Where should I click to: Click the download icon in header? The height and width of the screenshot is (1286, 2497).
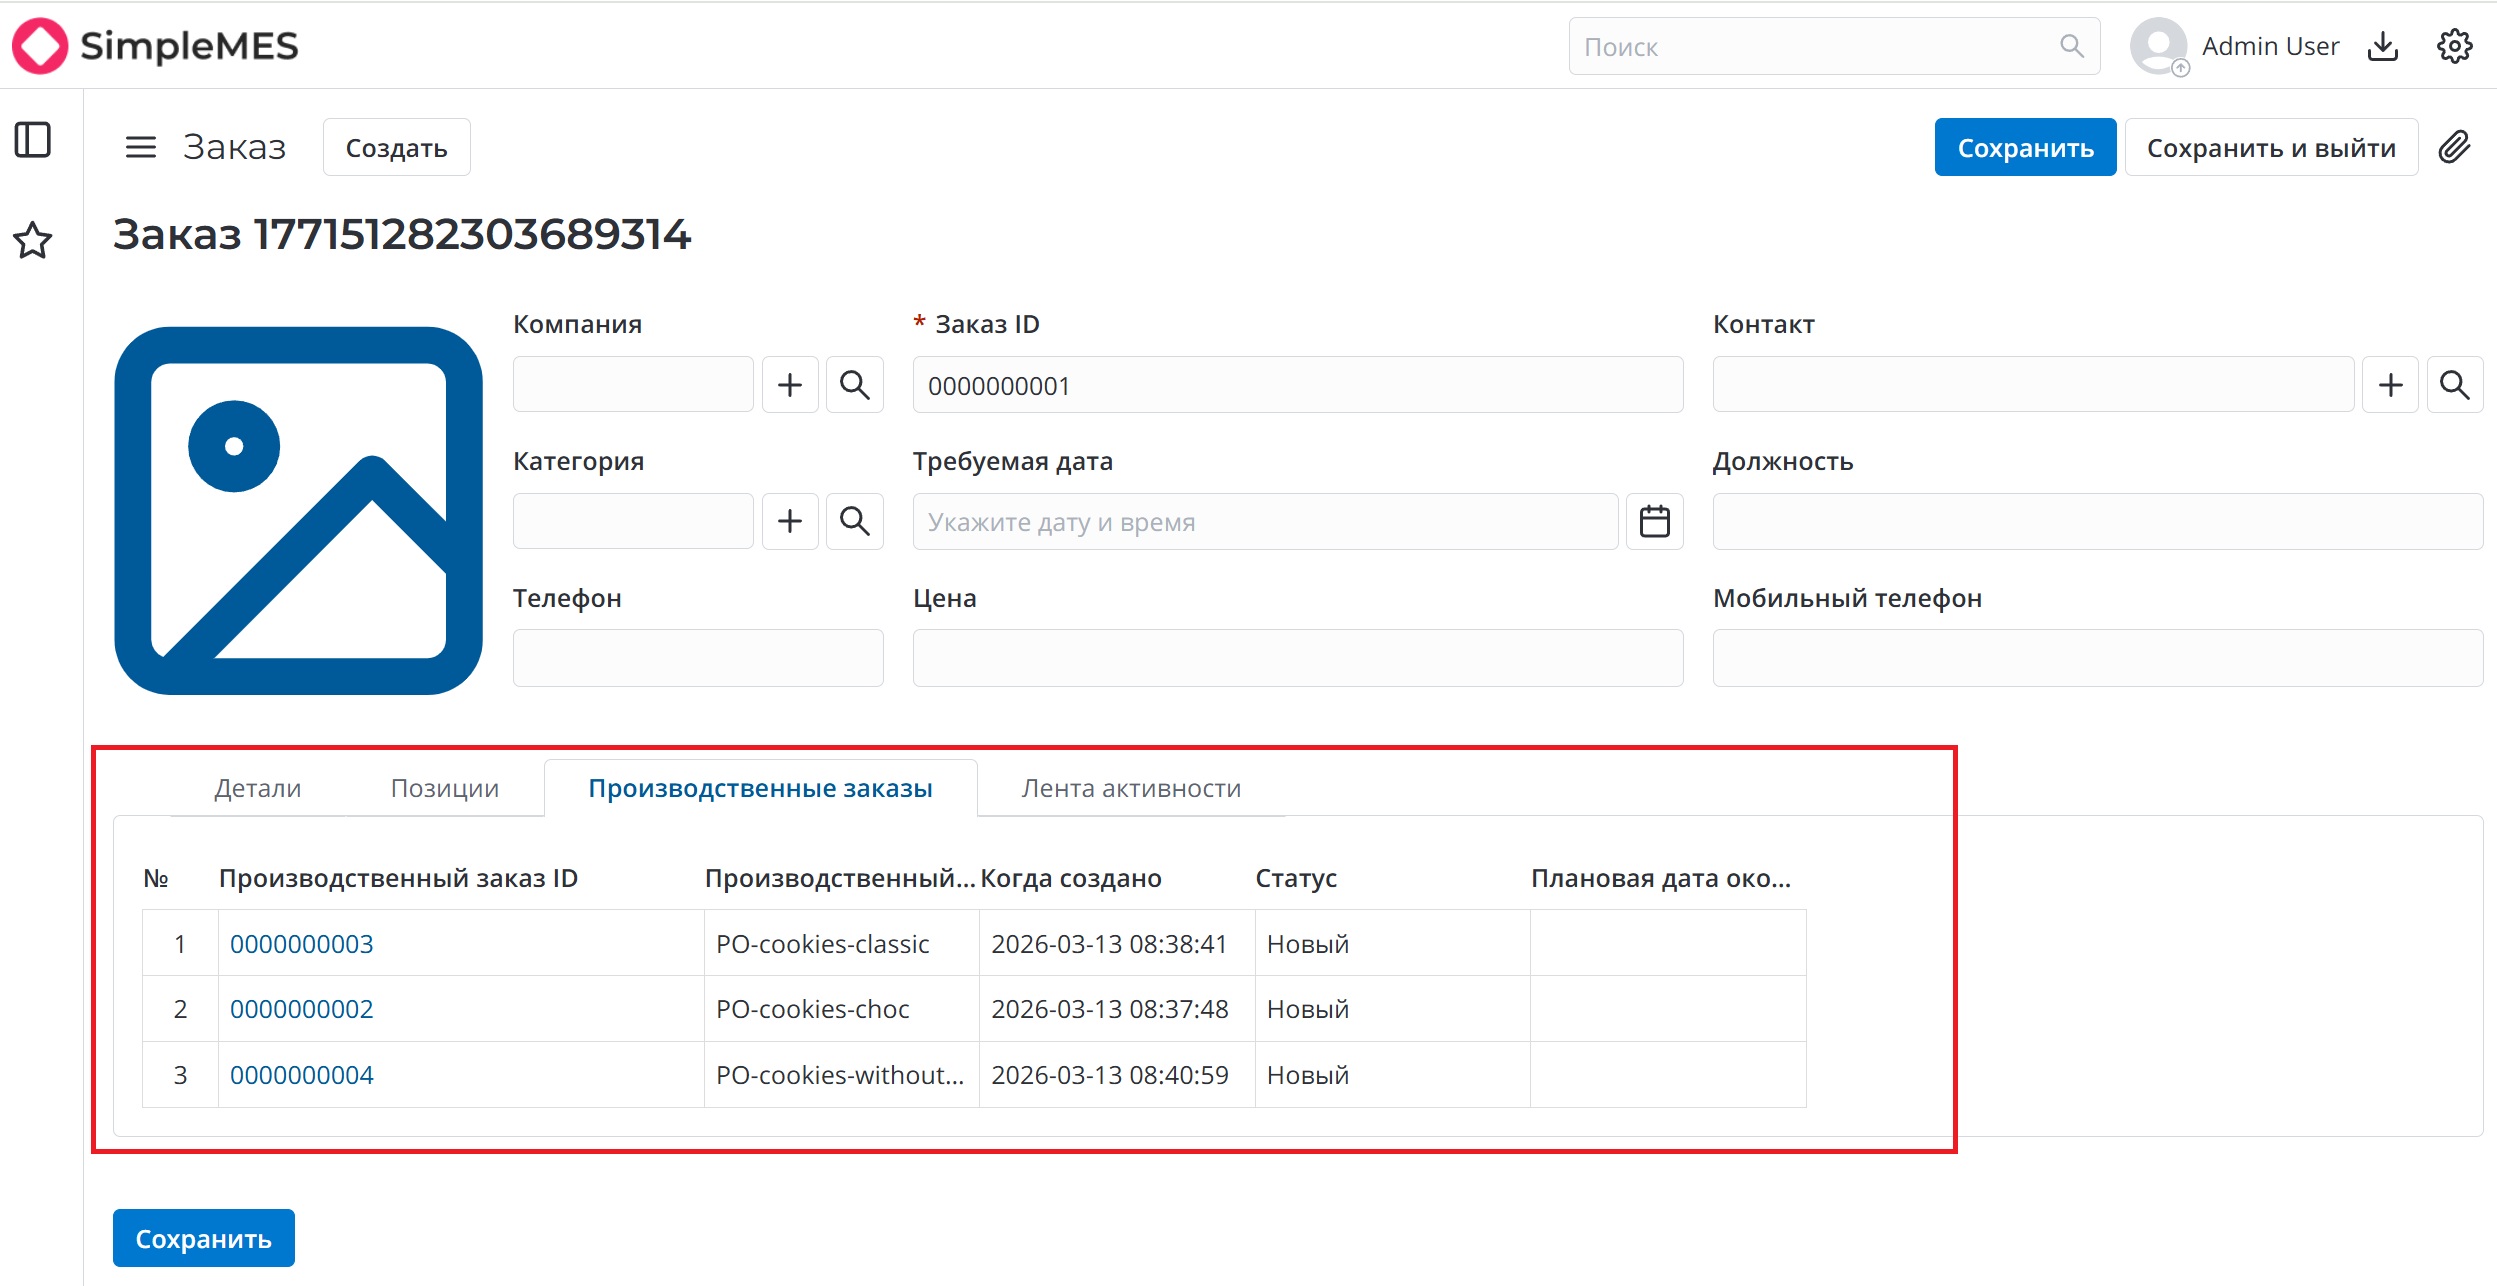2383,46
